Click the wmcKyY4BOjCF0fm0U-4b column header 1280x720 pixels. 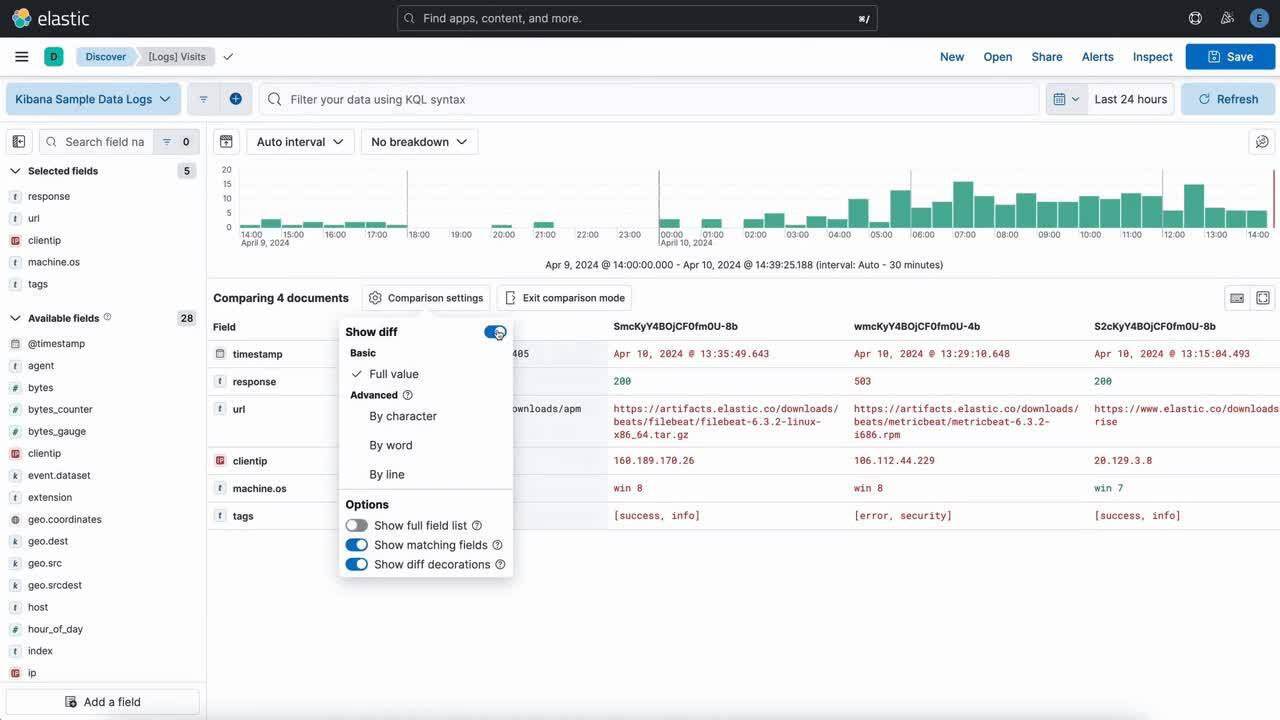coord(917,326)
